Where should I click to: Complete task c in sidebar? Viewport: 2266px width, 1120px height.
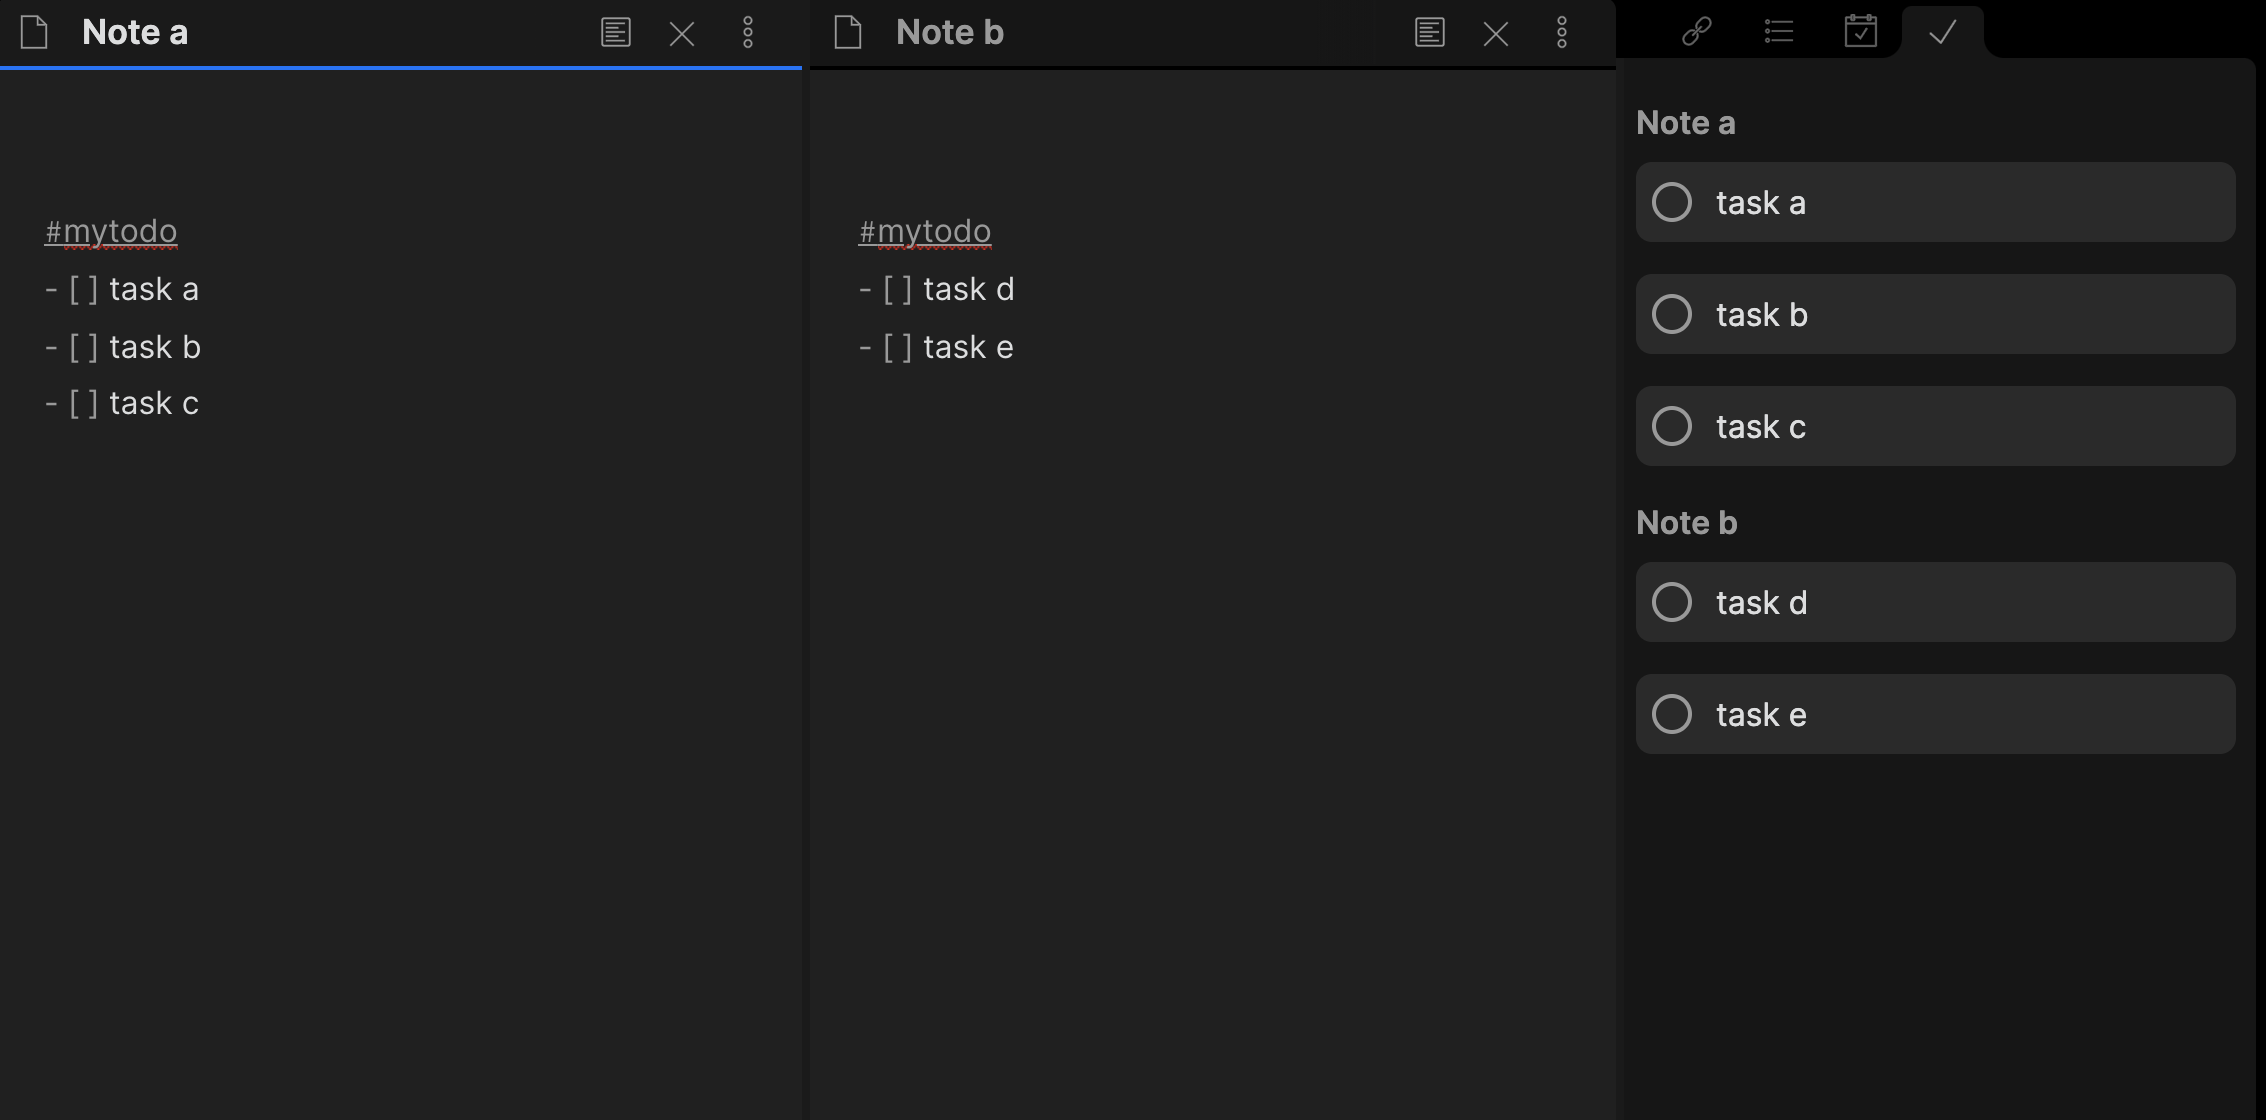1672,427
